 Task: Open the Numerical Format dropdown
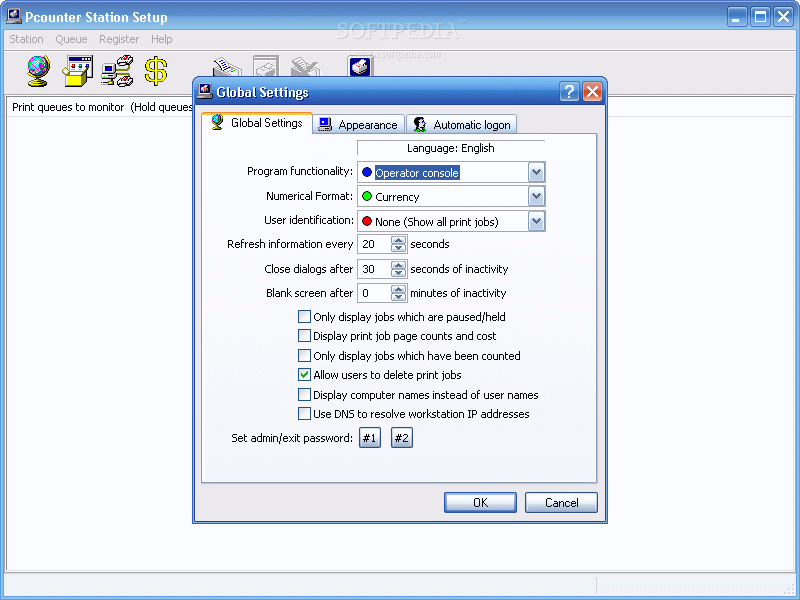[536, 196]
